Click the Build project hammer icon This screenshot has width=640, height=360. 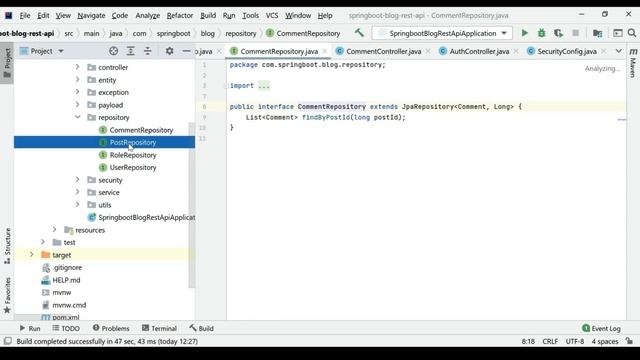coord(359,33)
